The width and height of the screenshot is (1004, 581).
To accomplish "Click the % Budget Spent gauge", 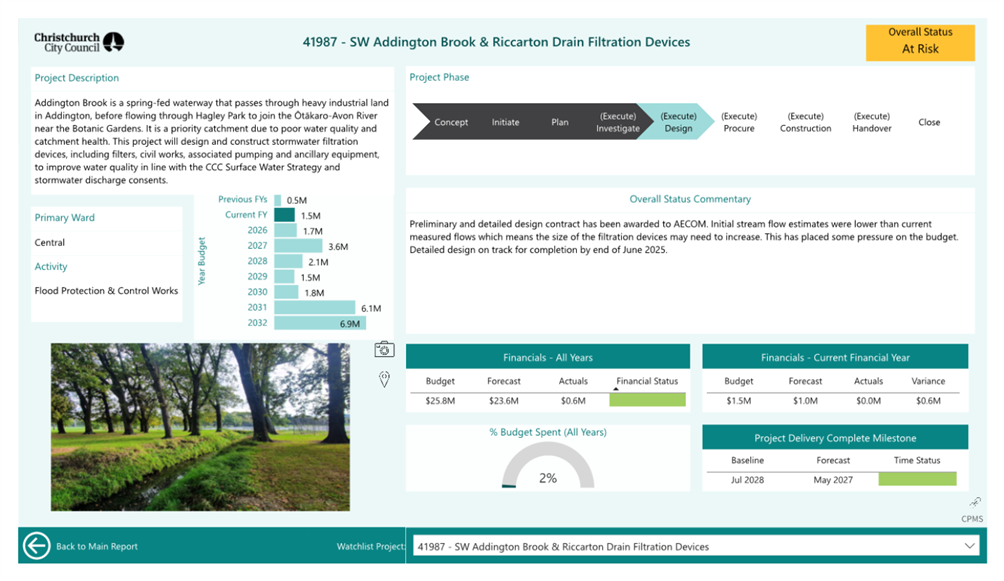I will pos(547,466).
